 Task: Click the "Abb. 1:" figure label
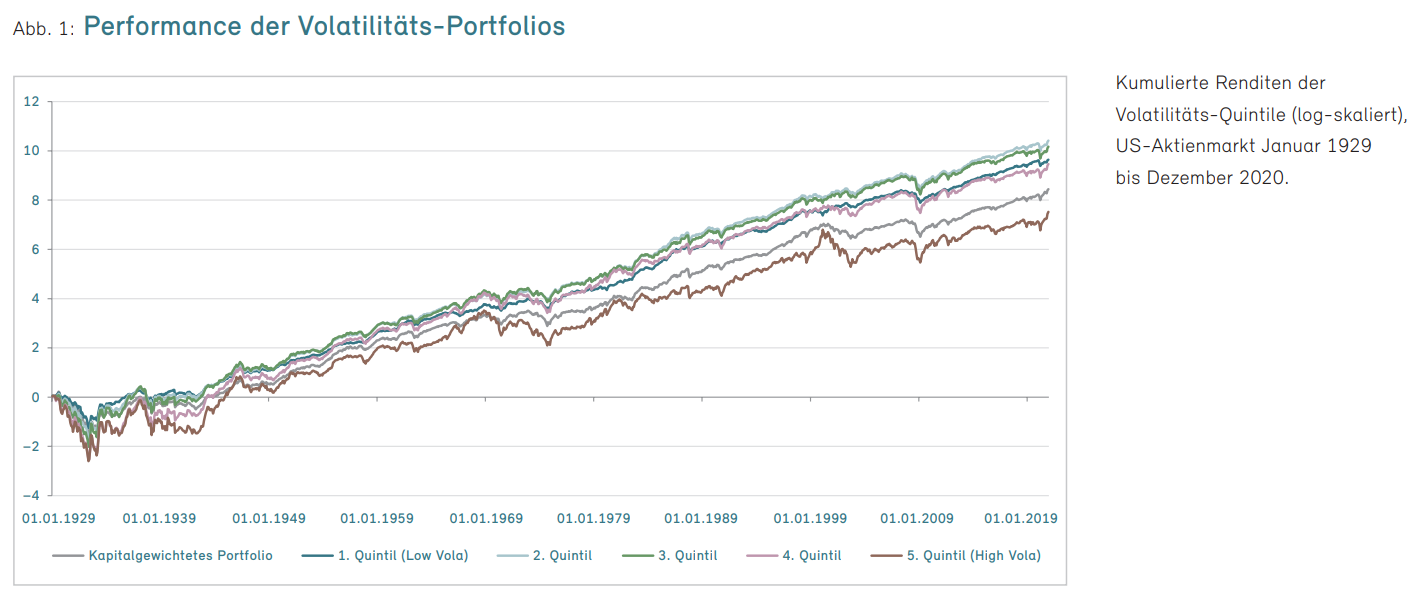[x=44, y=29]
